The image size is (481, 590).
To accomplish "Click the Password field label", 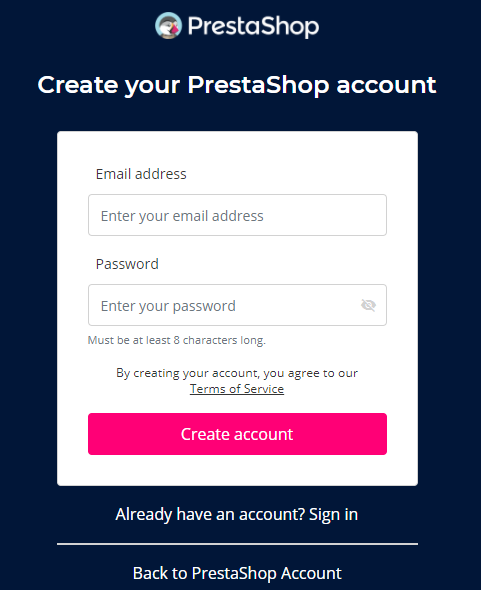I will pos(127,264).
